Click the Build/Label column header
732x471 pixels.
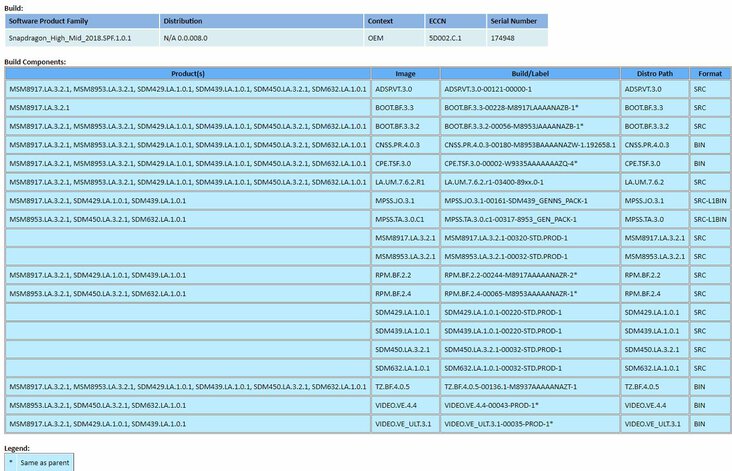[530, 74]
